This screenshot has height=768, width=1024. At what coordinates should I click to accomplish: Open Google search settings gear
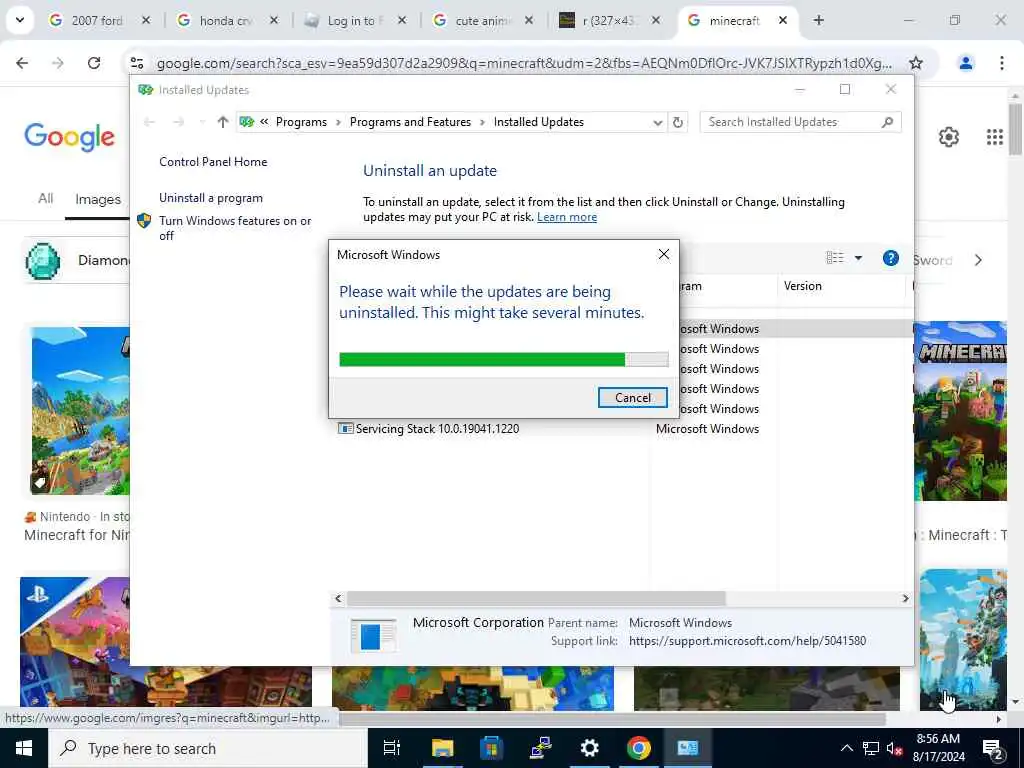(948, 137)
